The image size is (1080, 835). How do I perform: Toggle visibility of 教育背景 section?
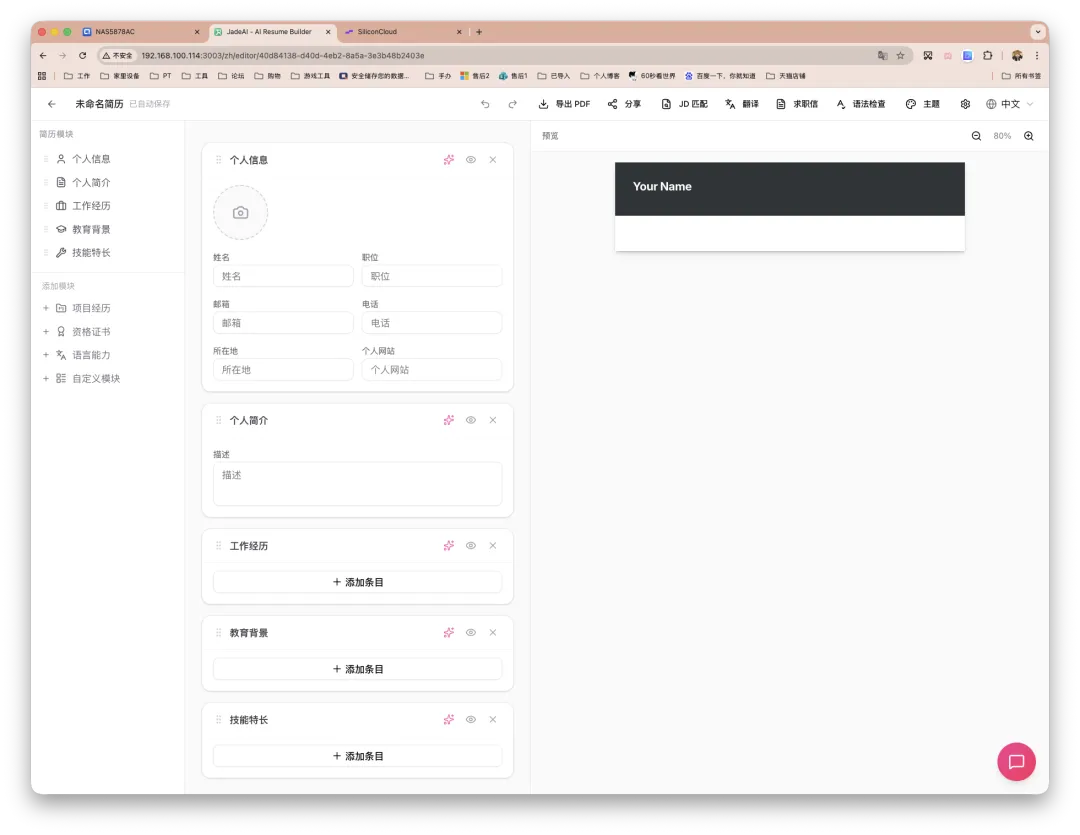pyautogui.click(x=470, y=632)
